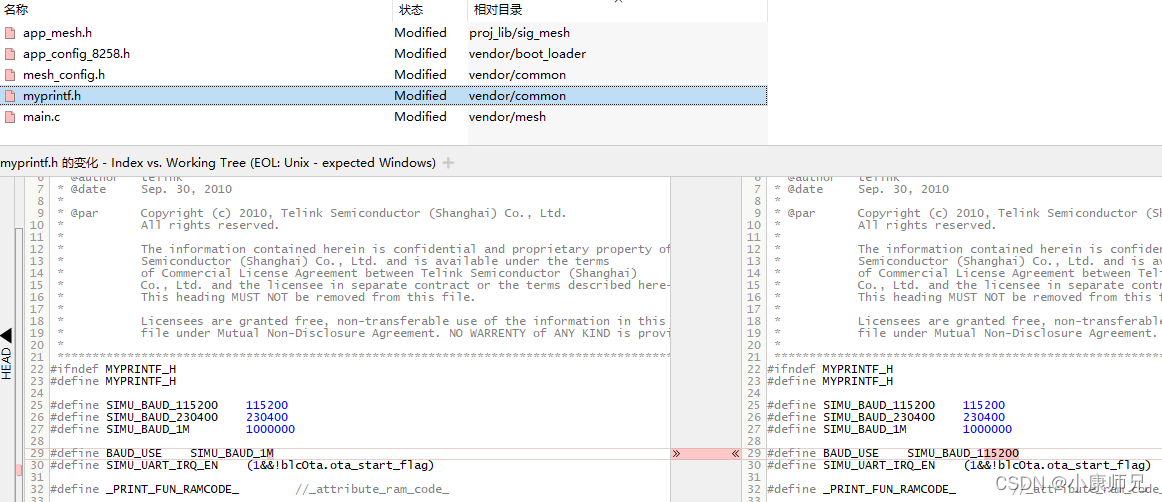Image resolution: width=1162 pixels, height=502 pixels.
Task: Click the 'BAUD_USE SIMU_BAUD_1M' line in the left pane
Action: point(162,453)
